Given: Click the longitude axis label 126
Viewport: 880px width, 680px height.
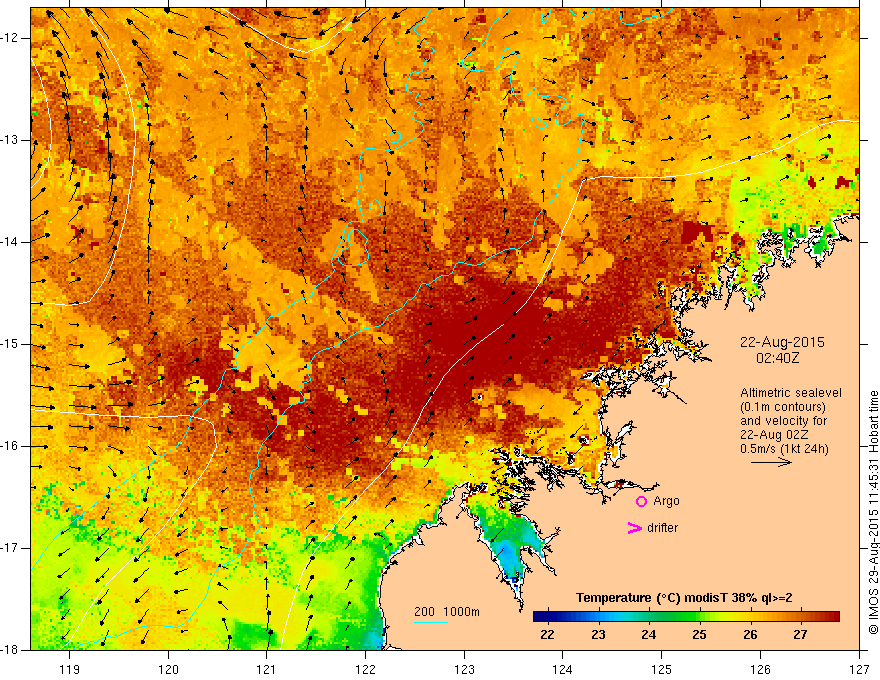Looking at the screenshot, I should [x=760, y=669].
